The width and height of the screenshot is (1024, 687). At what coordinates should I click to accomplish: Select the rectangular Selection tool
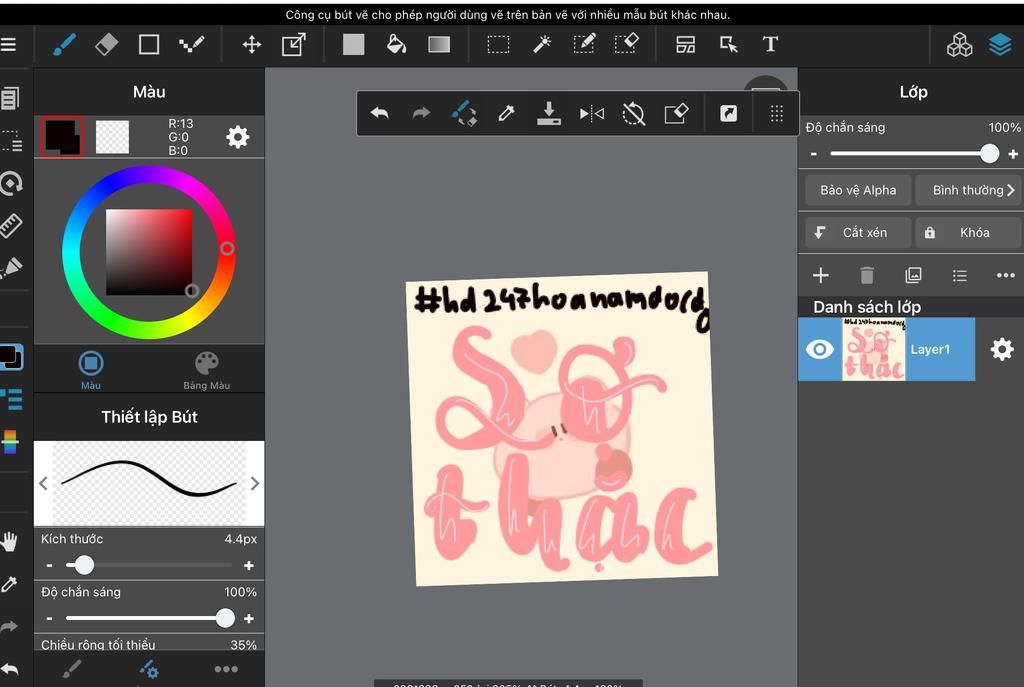click(498, 44)
